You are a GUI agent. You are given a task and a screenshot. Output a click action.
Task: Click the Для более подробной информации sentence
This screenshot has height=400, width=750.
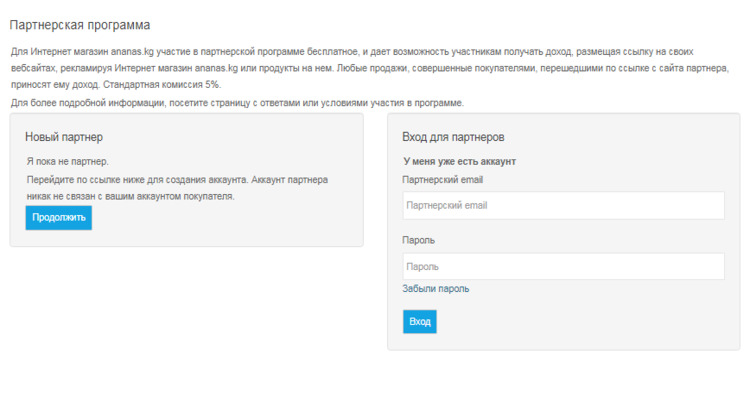237,103
